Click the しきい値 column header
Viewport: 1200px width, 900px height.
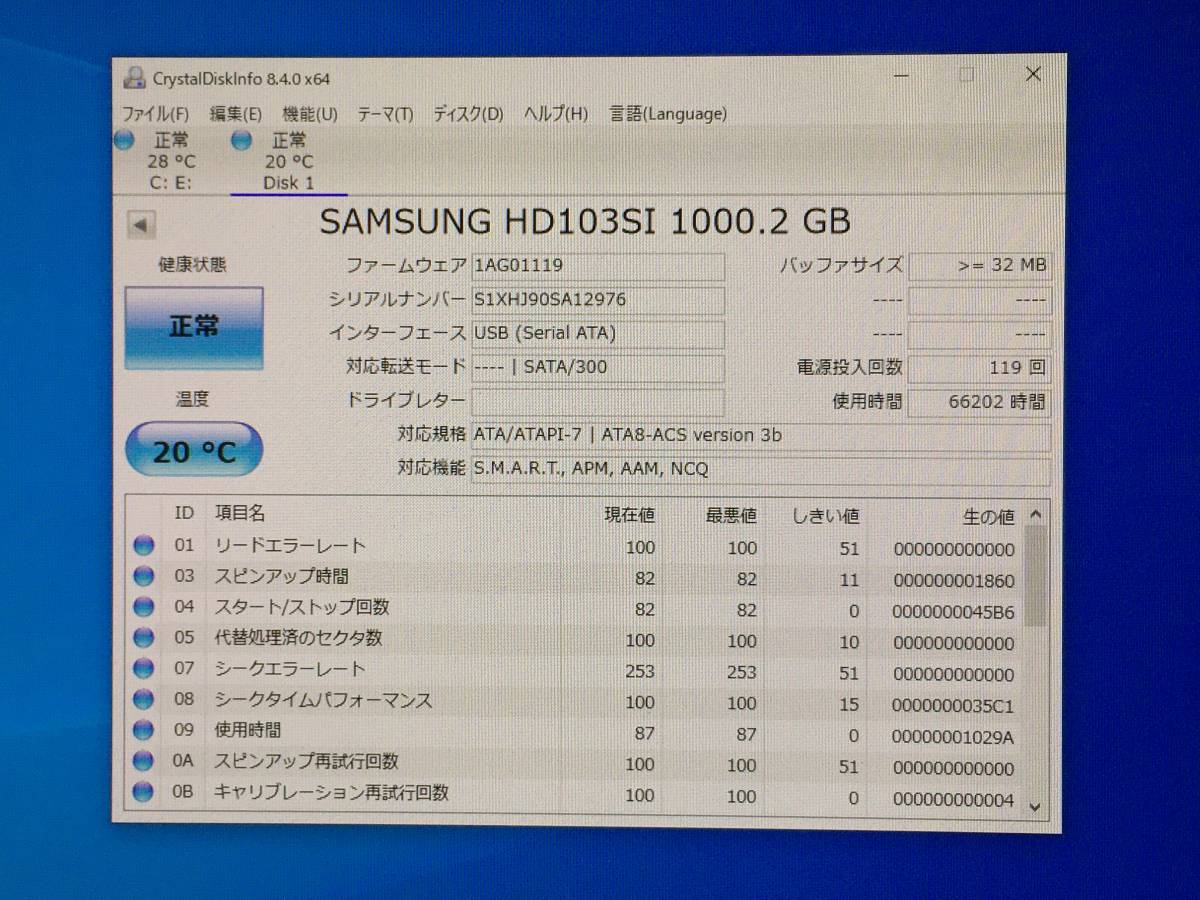tap(825, 516)
